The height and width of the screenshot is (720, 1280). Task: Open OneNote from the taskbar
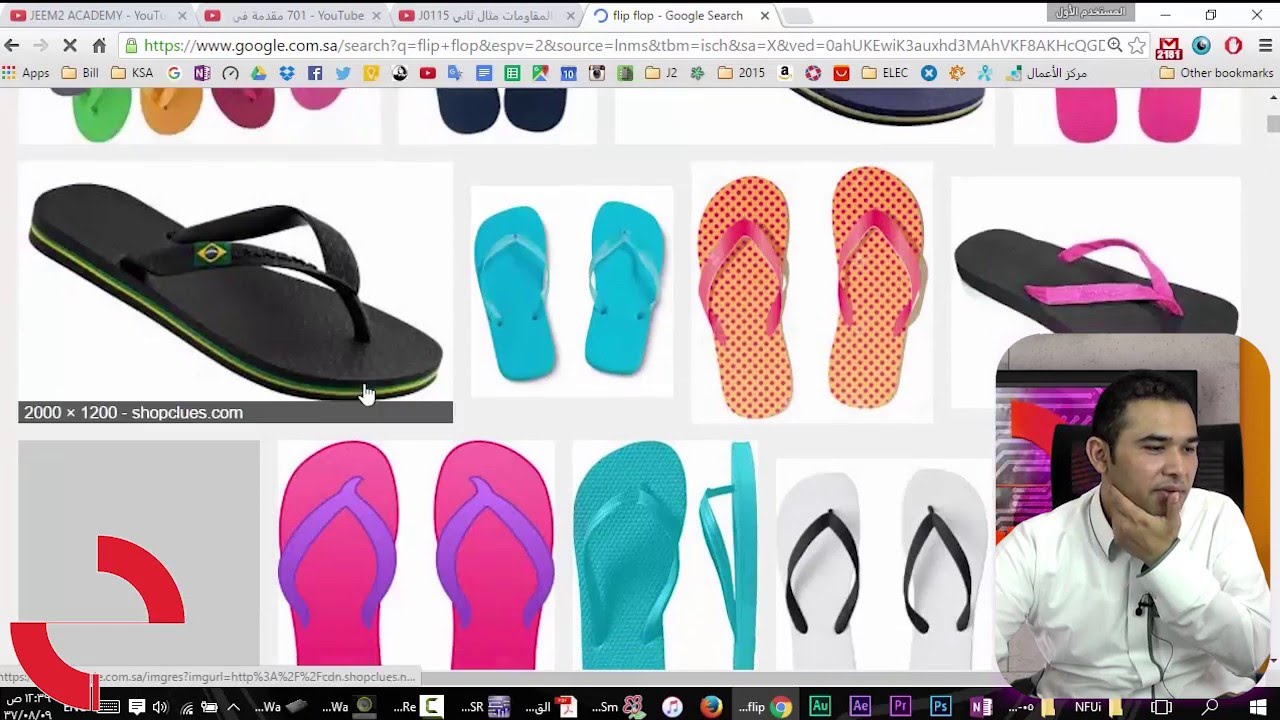[x=980, y=706]
